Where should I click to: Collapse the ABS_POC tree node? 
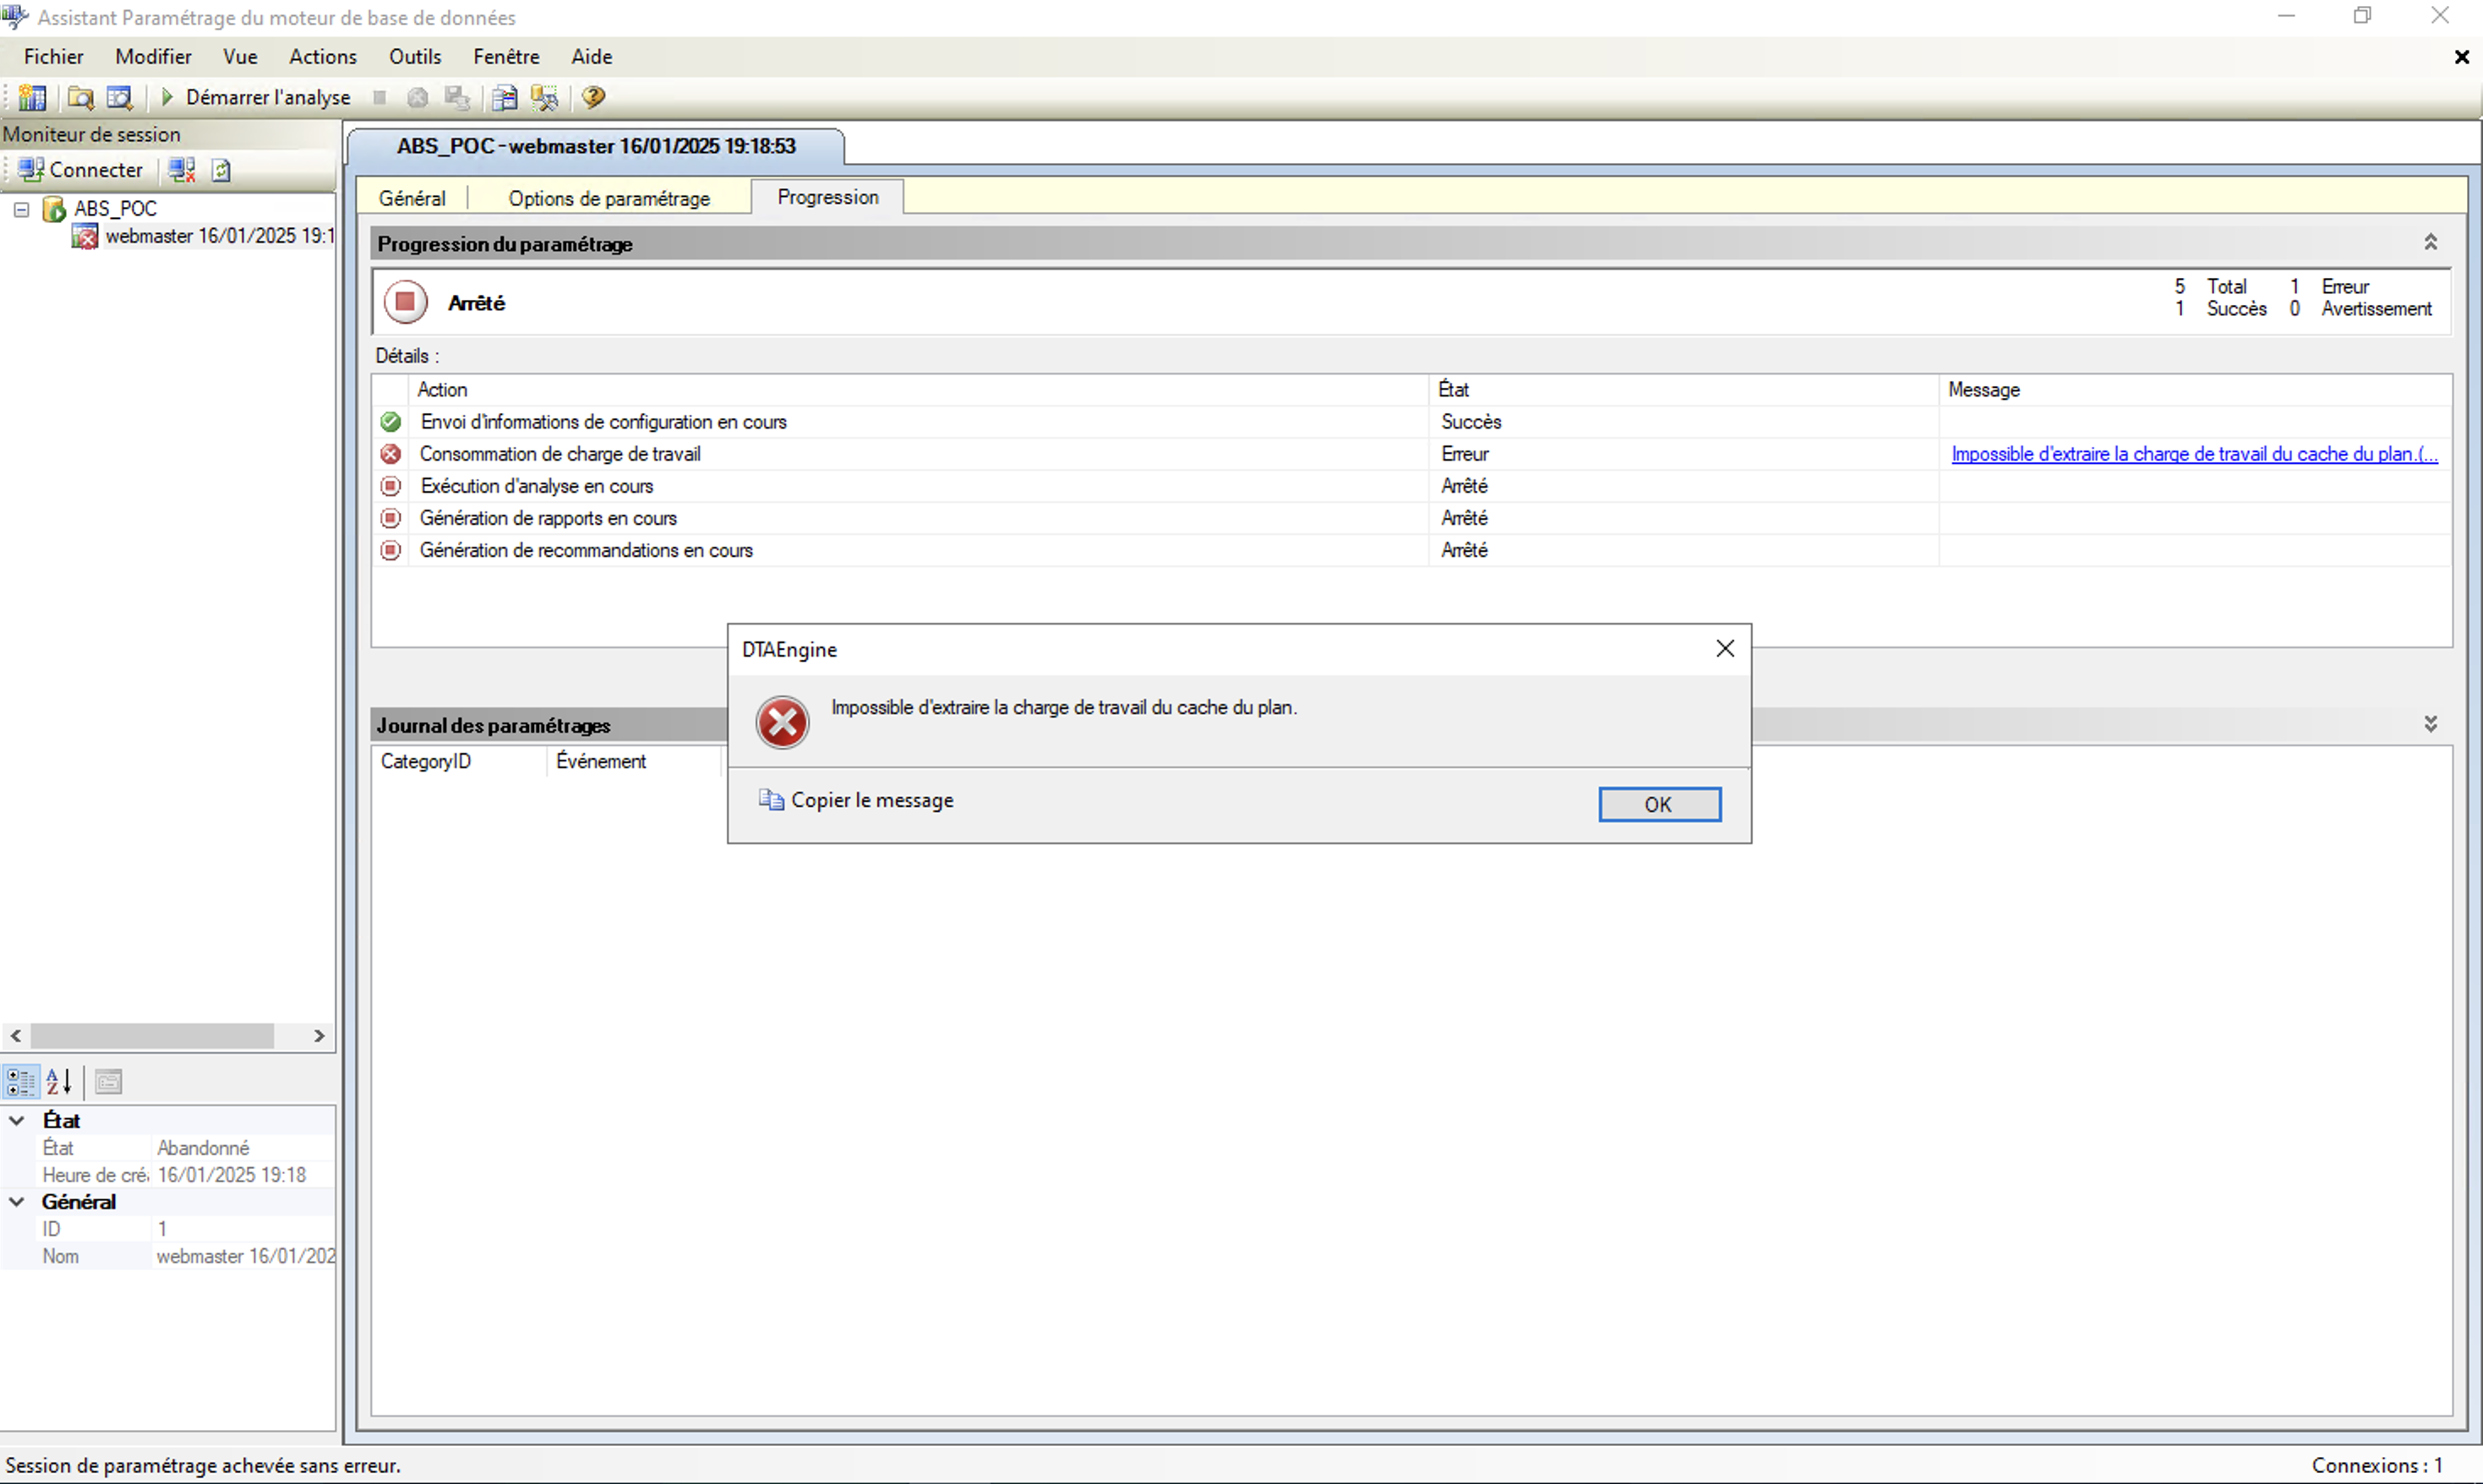point(21,209)
